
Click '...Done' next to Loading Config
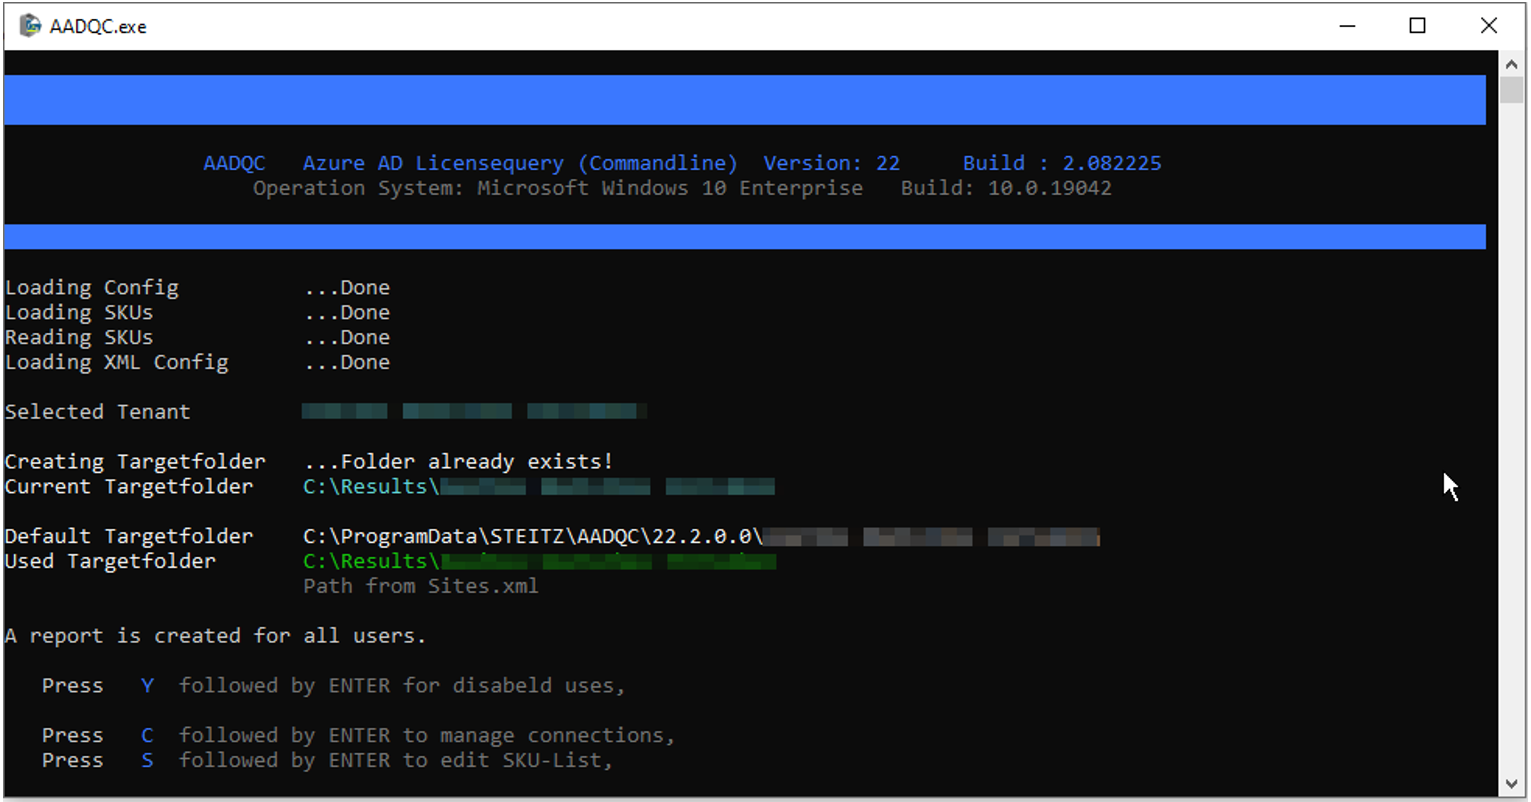click(347, 288)
